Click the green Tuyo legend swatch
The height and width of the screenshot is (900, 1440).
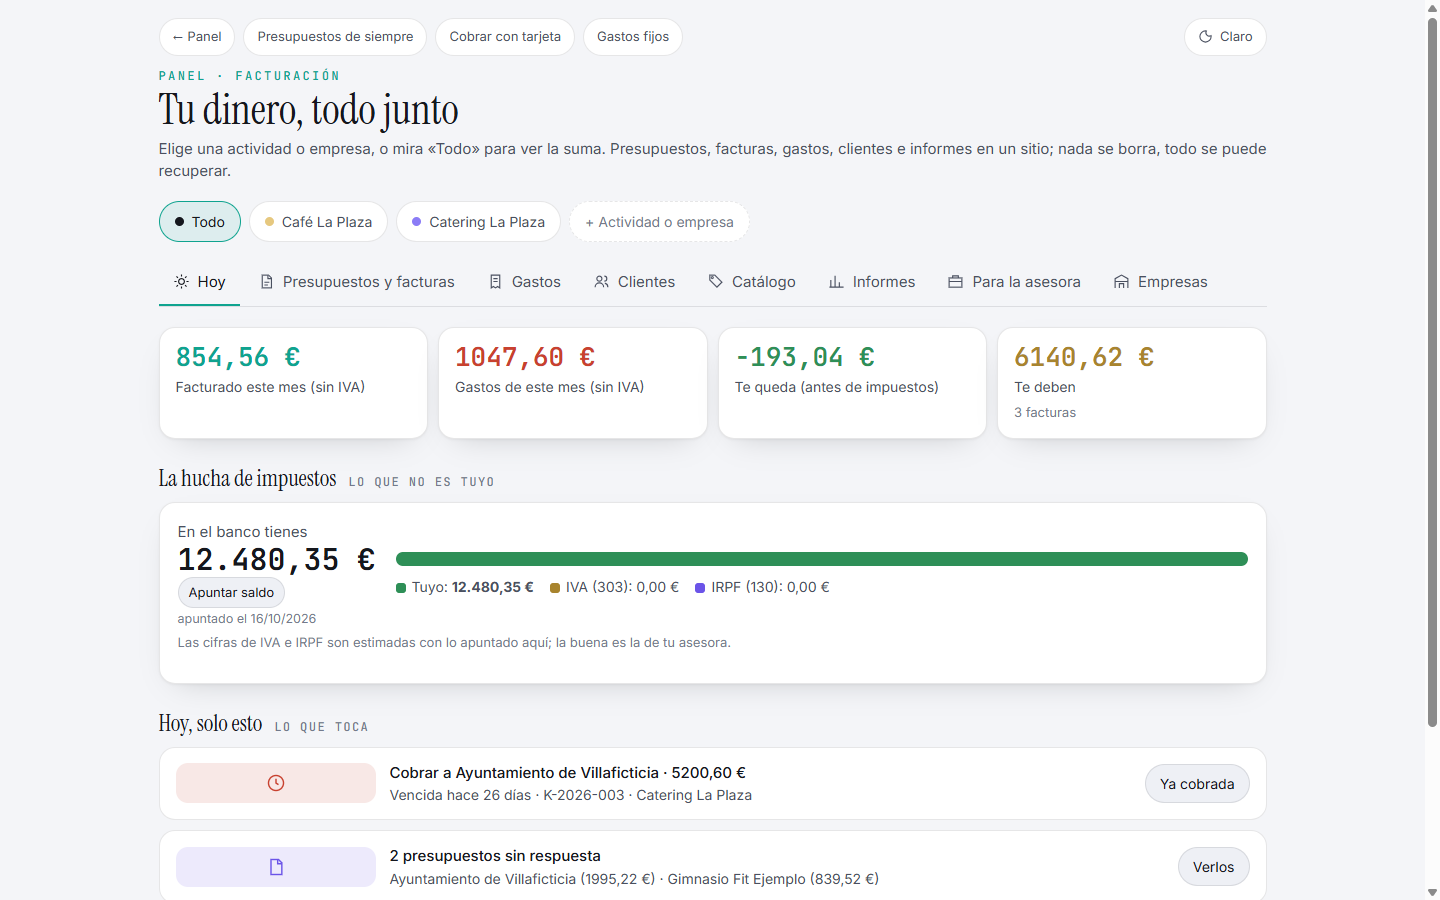coord(401,588)
